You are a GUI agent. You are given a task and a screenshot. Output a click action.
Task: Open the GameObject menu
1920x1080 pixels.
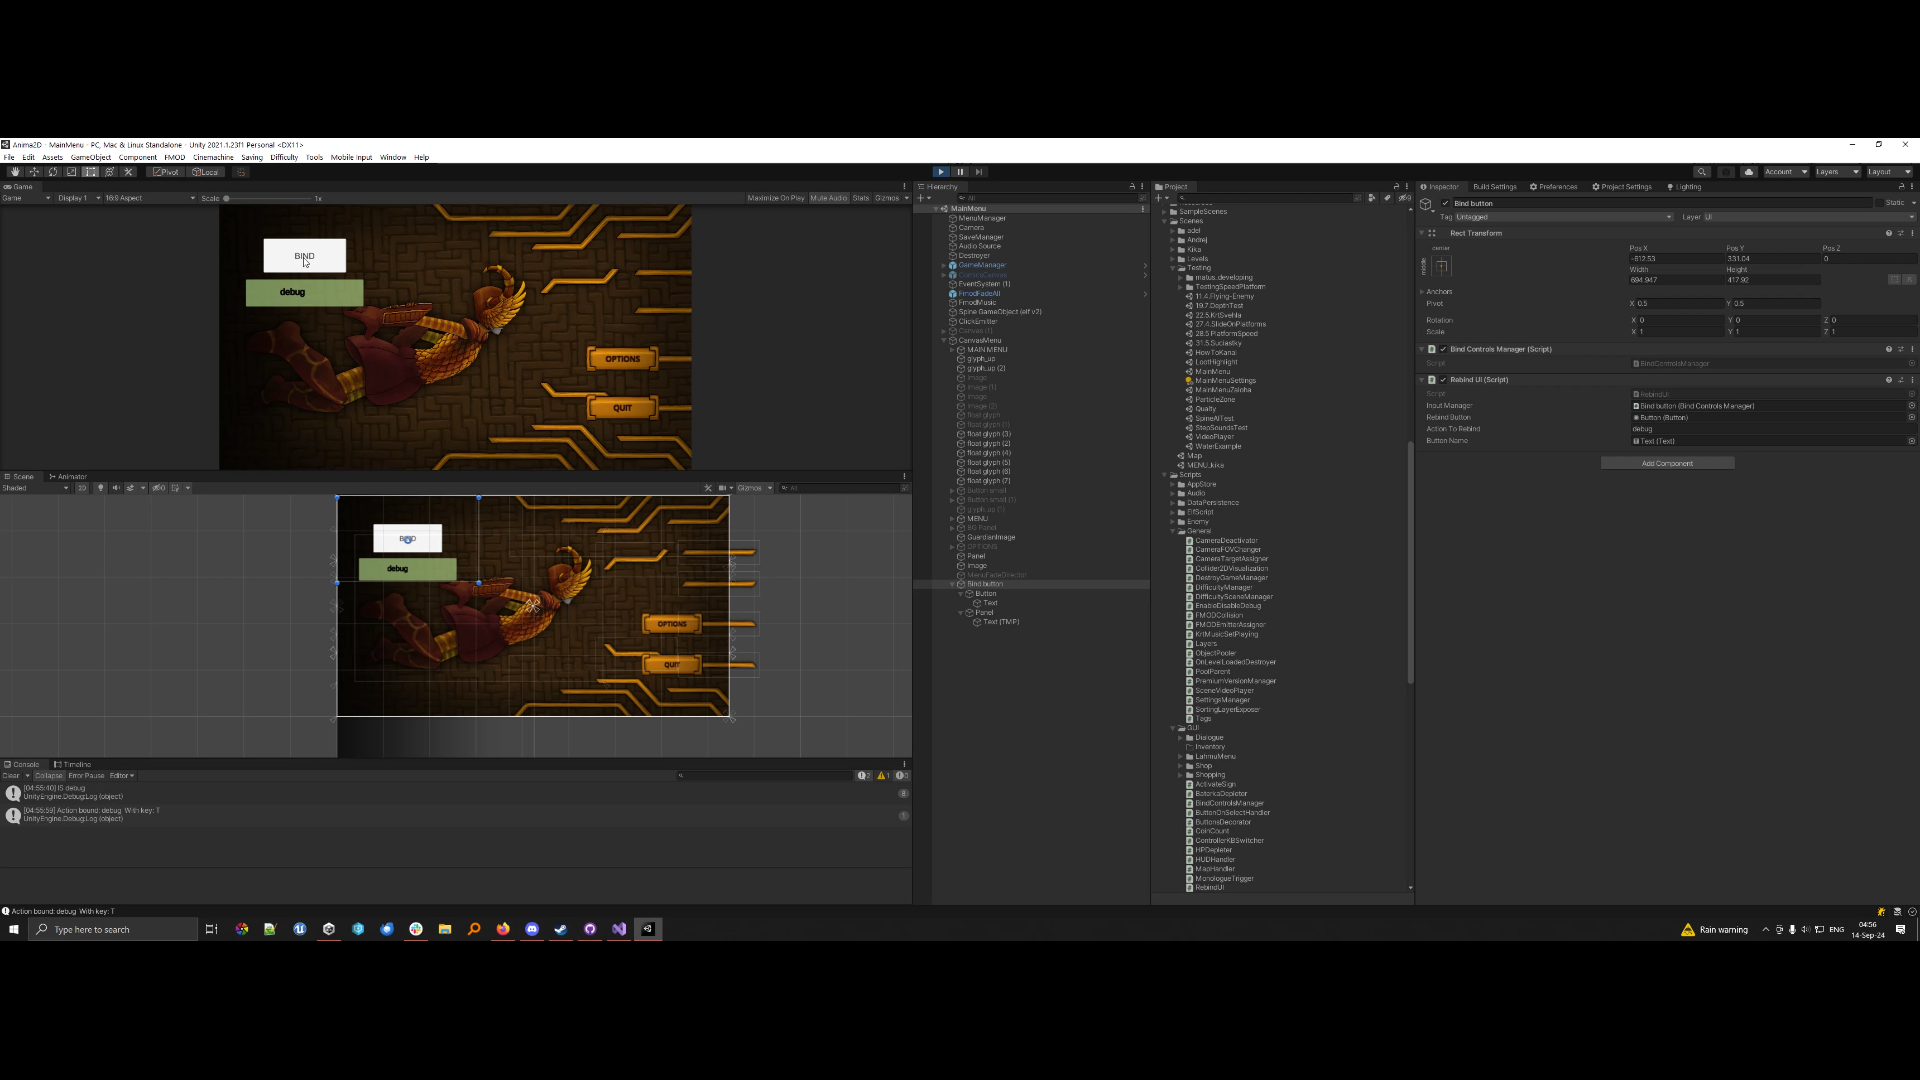(91, 157)
